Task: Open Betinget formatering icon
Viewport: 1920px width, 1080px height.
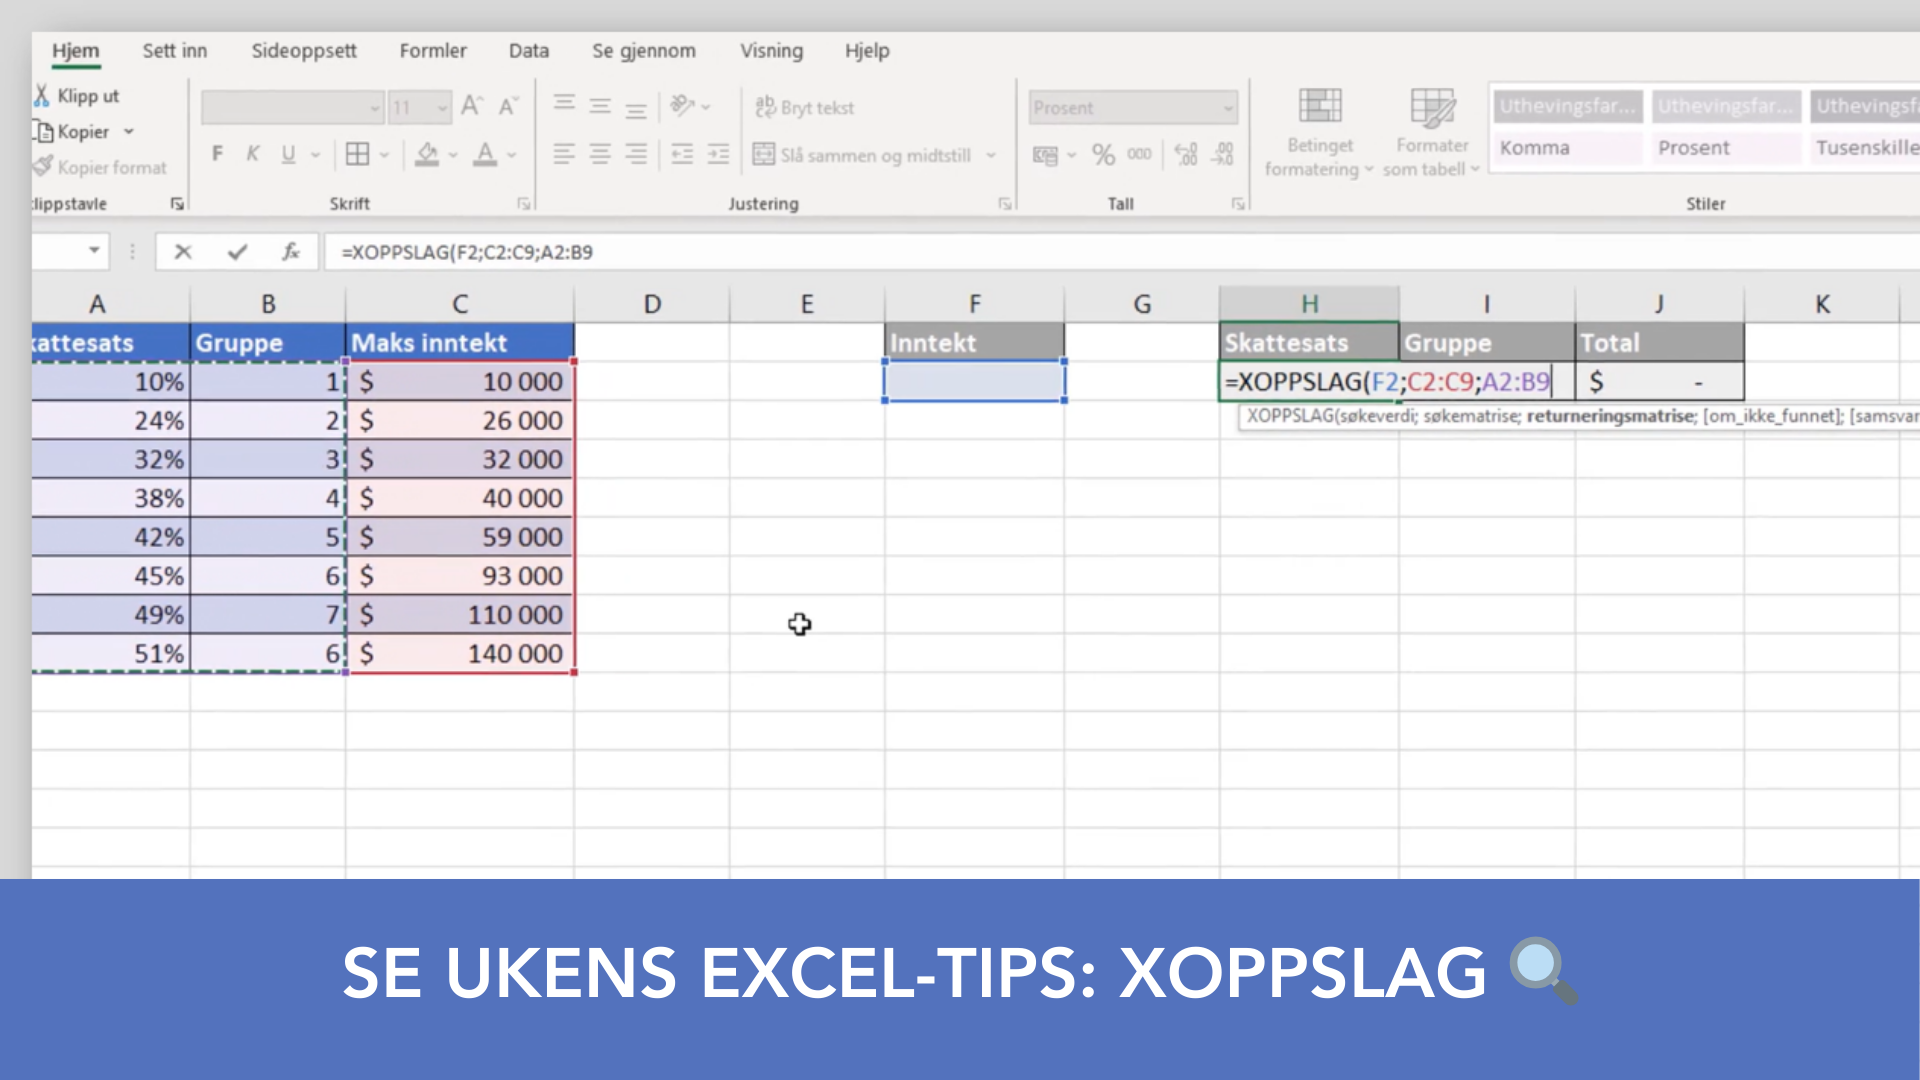Action: pos(1319,107)
